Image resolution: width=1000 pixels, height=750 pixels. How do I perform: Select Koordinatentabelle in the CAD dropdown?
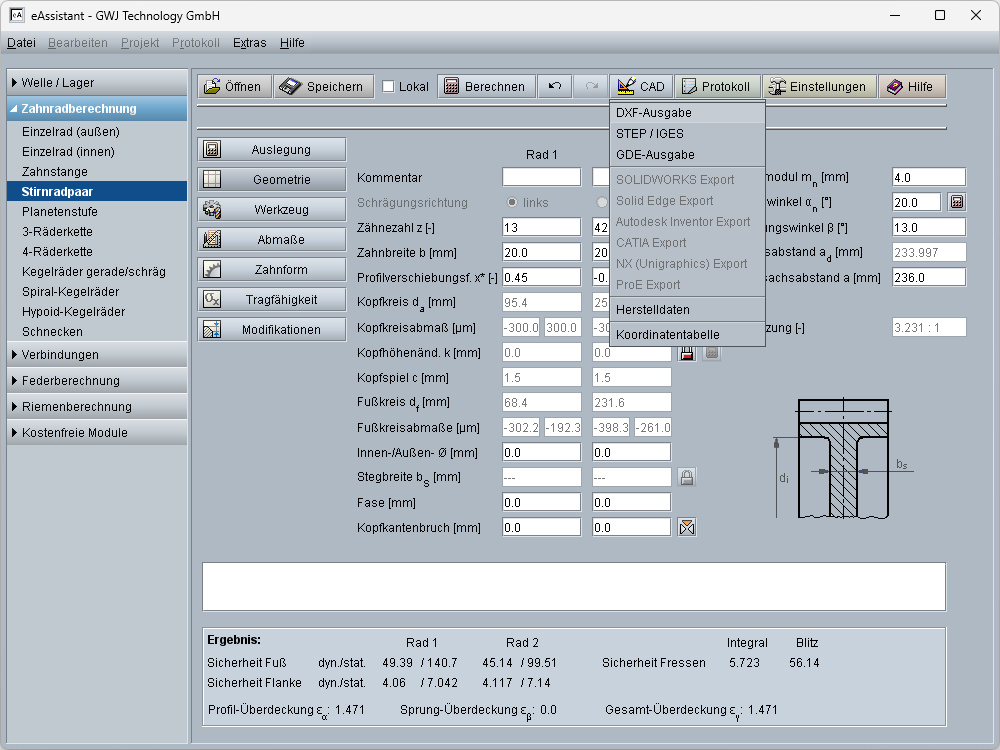click(667, 335)
